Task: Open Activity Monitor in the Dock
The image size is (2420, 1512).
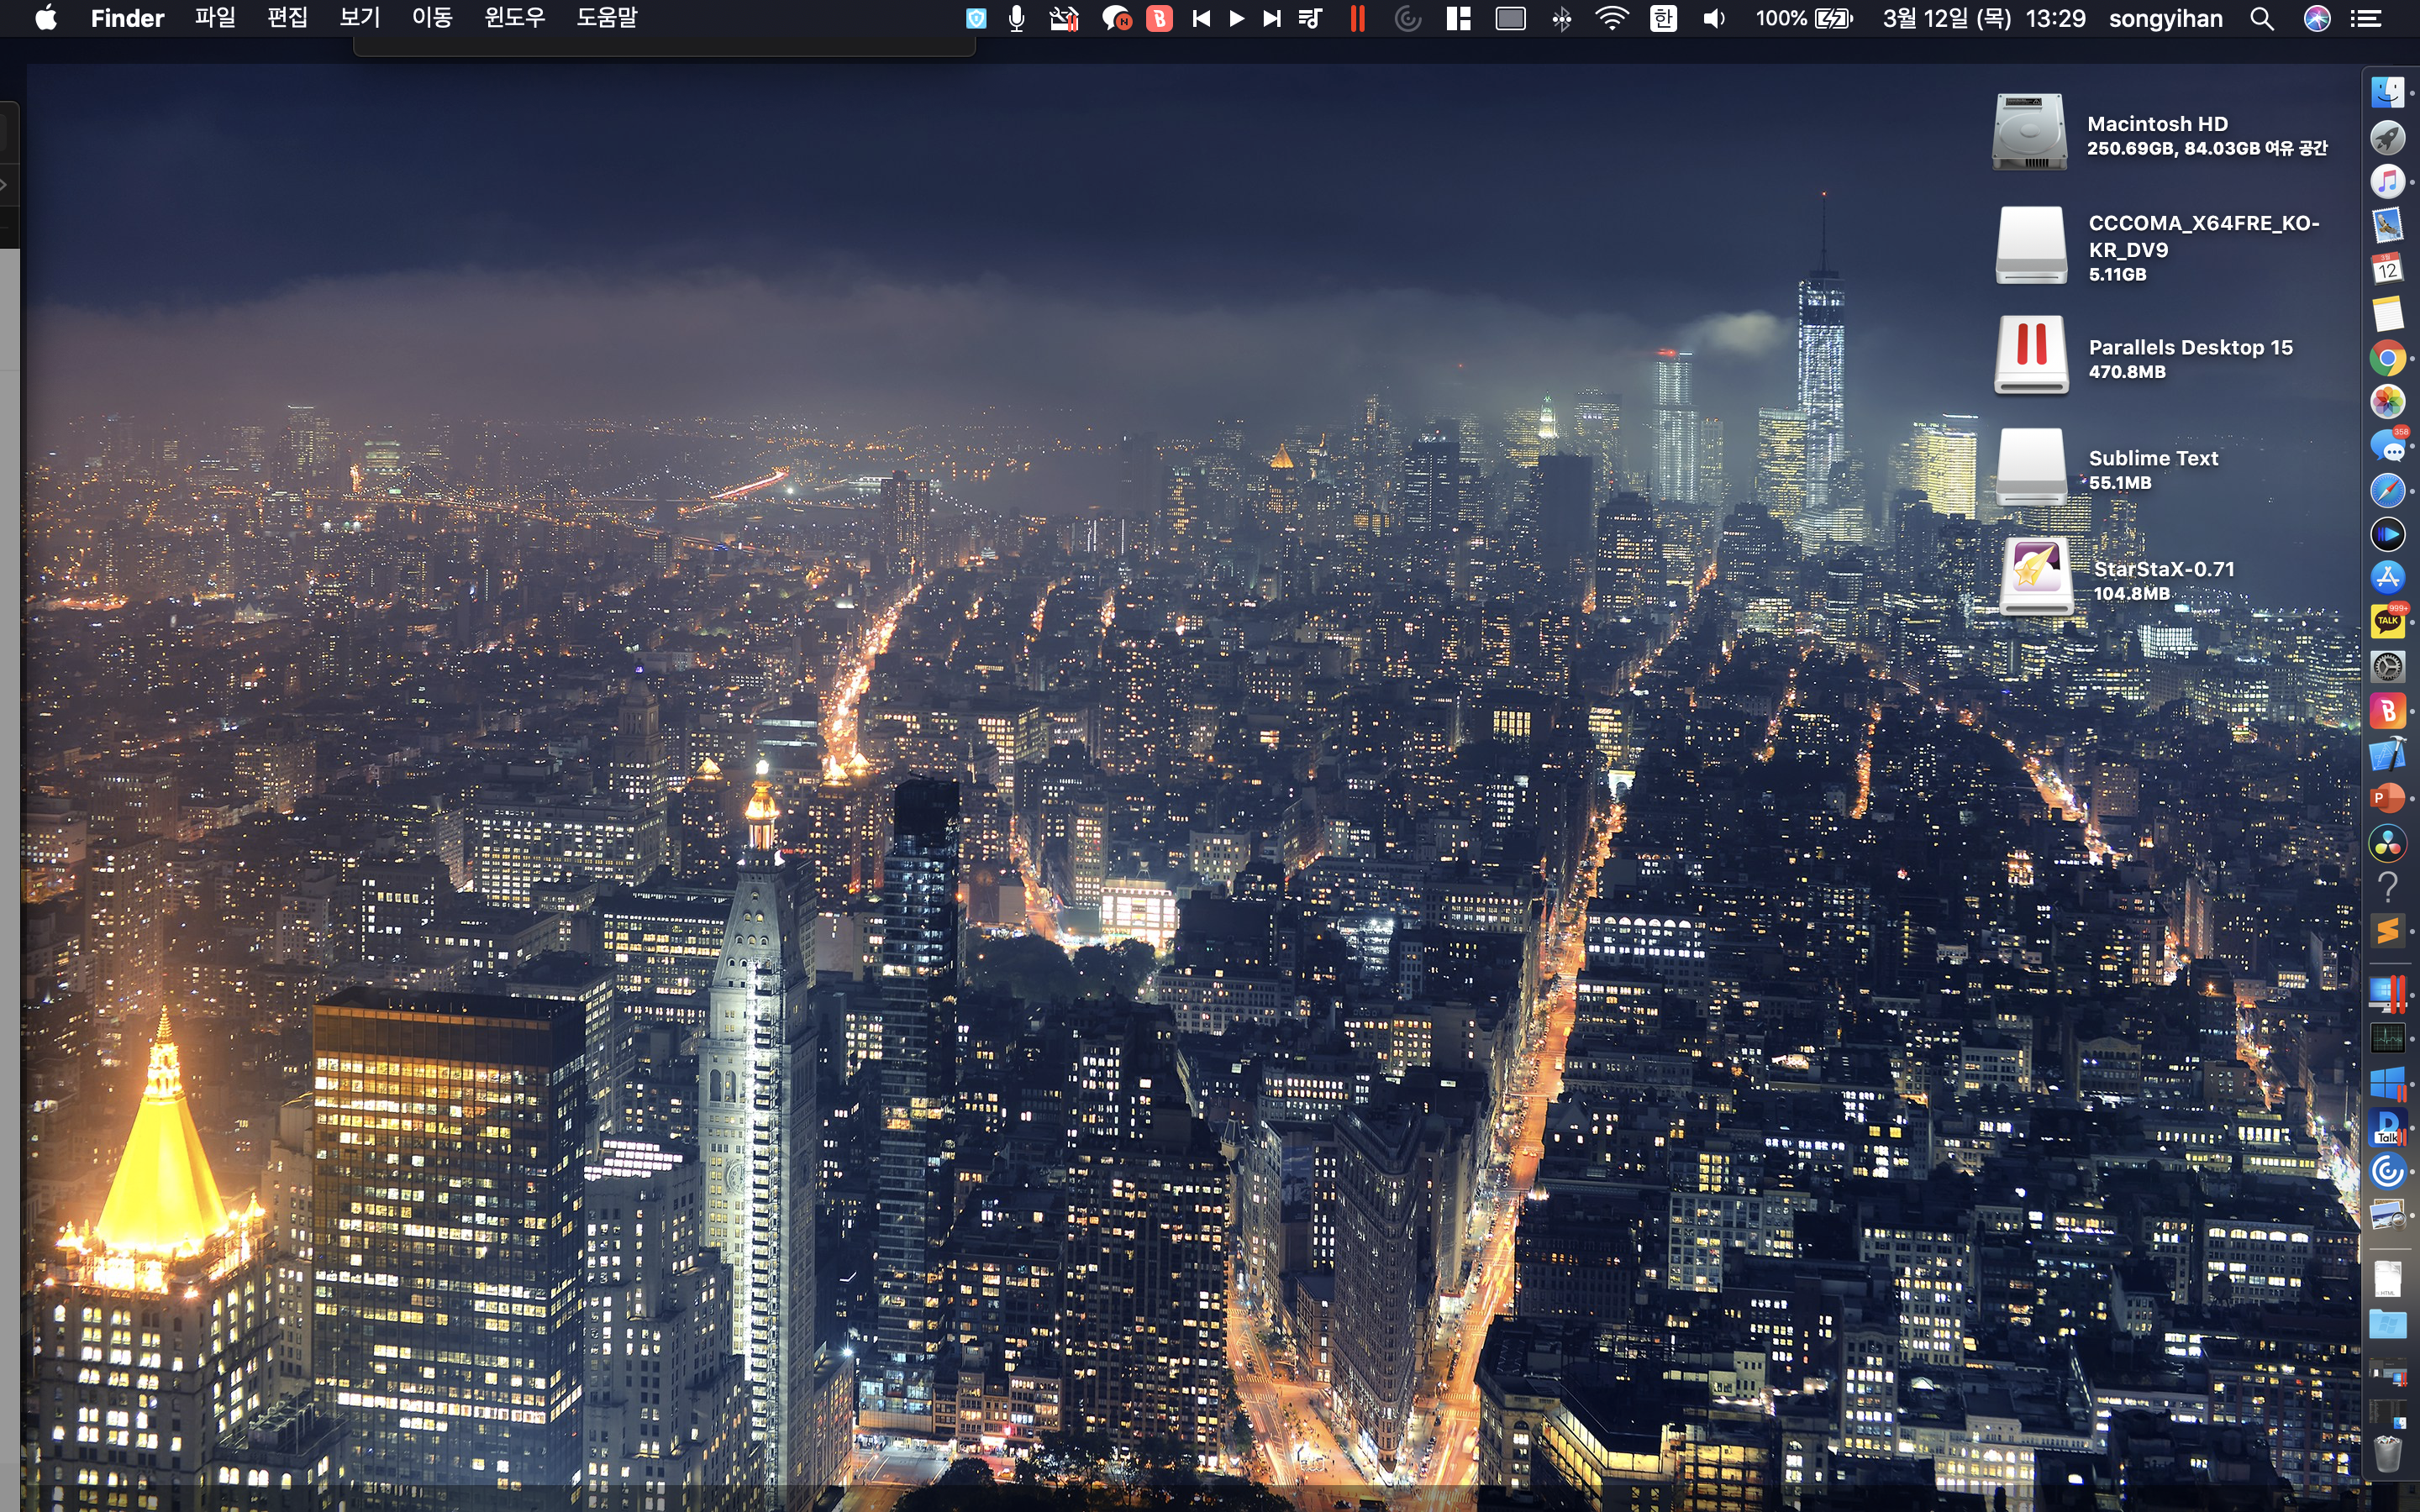Action: tap(2387, 1038)
